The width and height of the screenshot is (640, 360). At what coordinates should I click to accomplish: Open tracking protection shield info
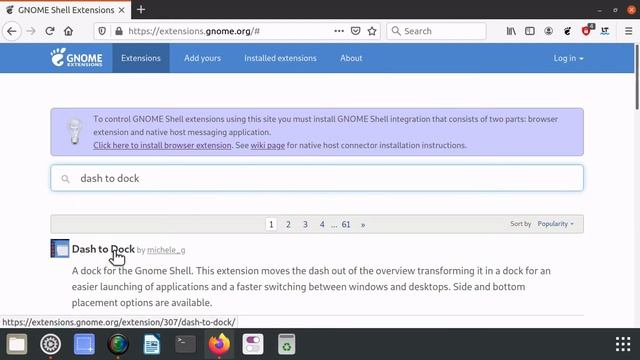(102, 31)
